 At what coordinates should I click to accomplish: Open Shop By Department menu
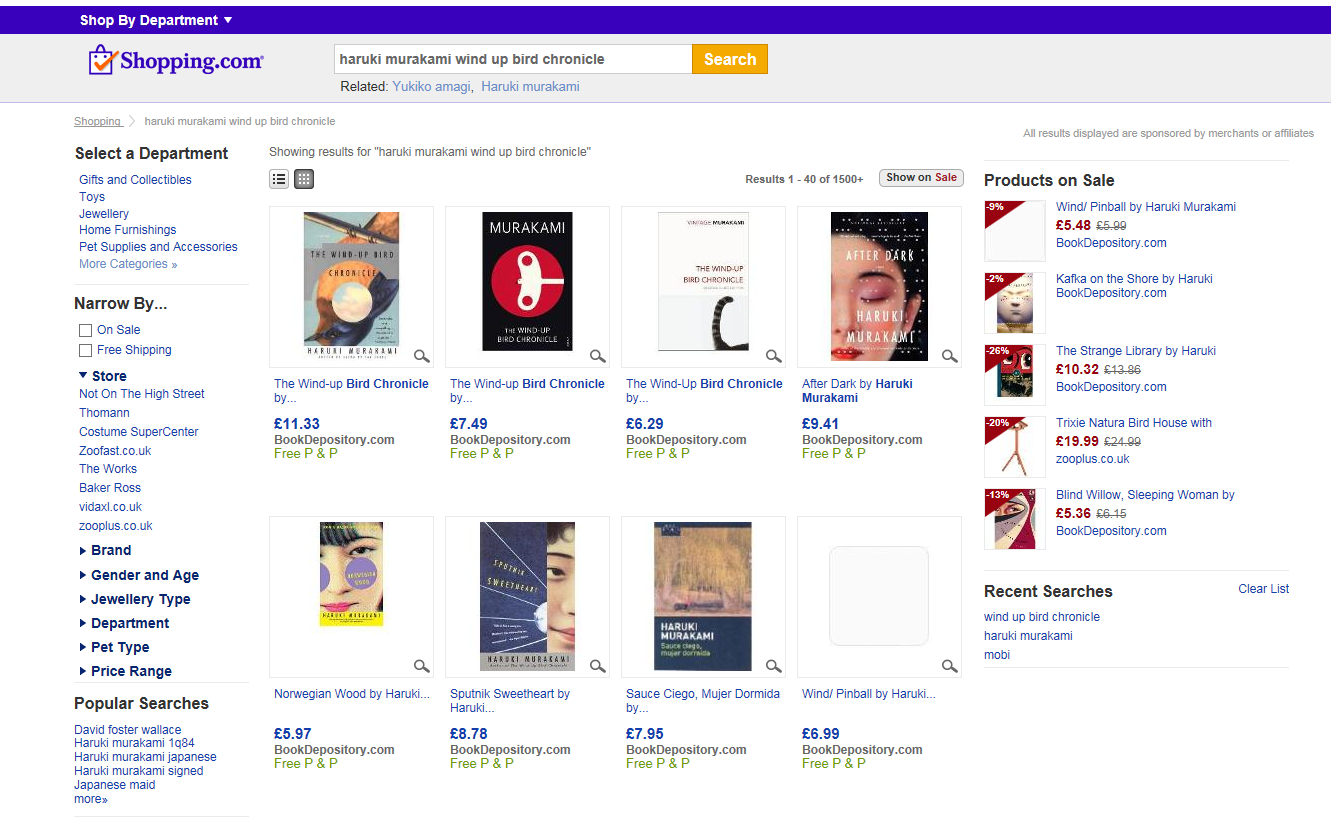pyautogui.click(x=156, y=20)
